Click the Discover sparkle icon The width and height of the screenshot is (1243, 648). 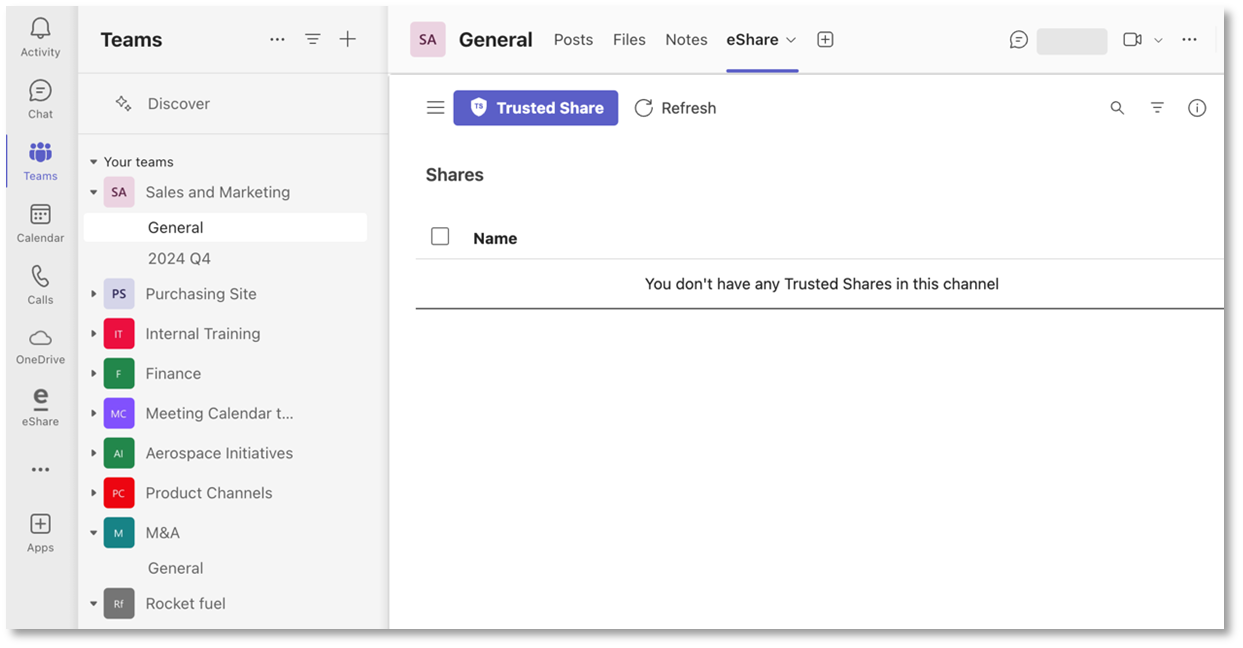tap(123, 103)
